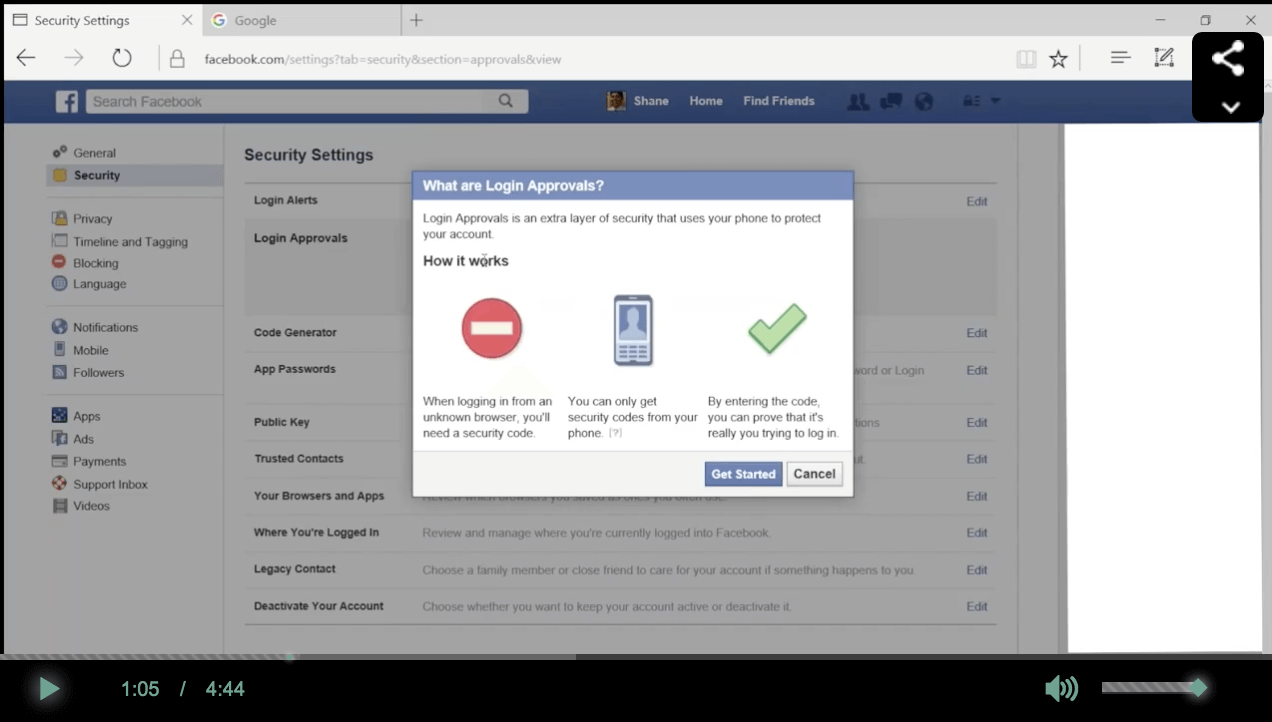Edit Login Alerts

point(976,201)
